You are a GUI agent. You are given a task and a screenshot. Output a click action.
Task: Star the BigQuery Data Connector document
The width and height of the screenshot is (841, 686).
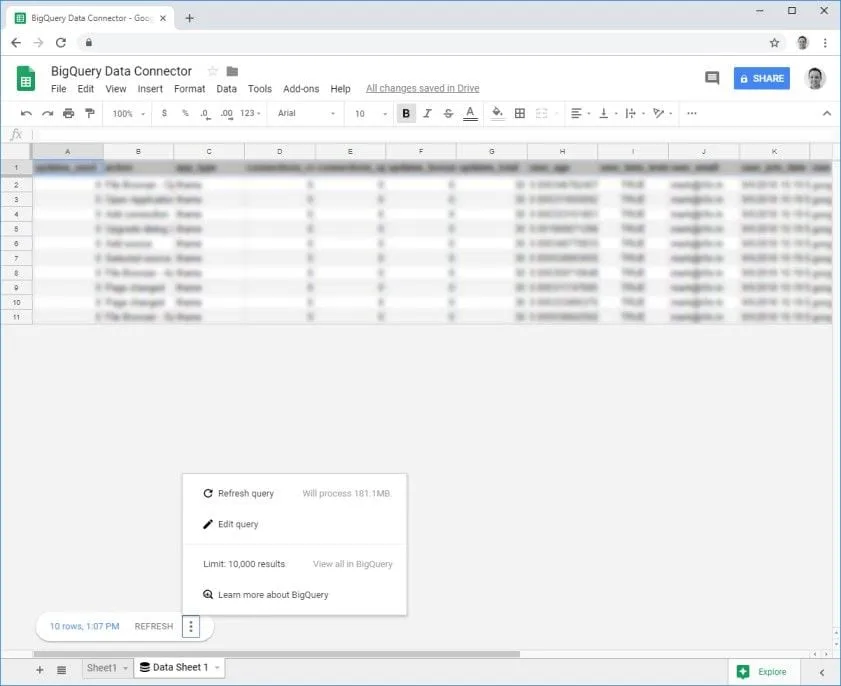tap(213, 71)
